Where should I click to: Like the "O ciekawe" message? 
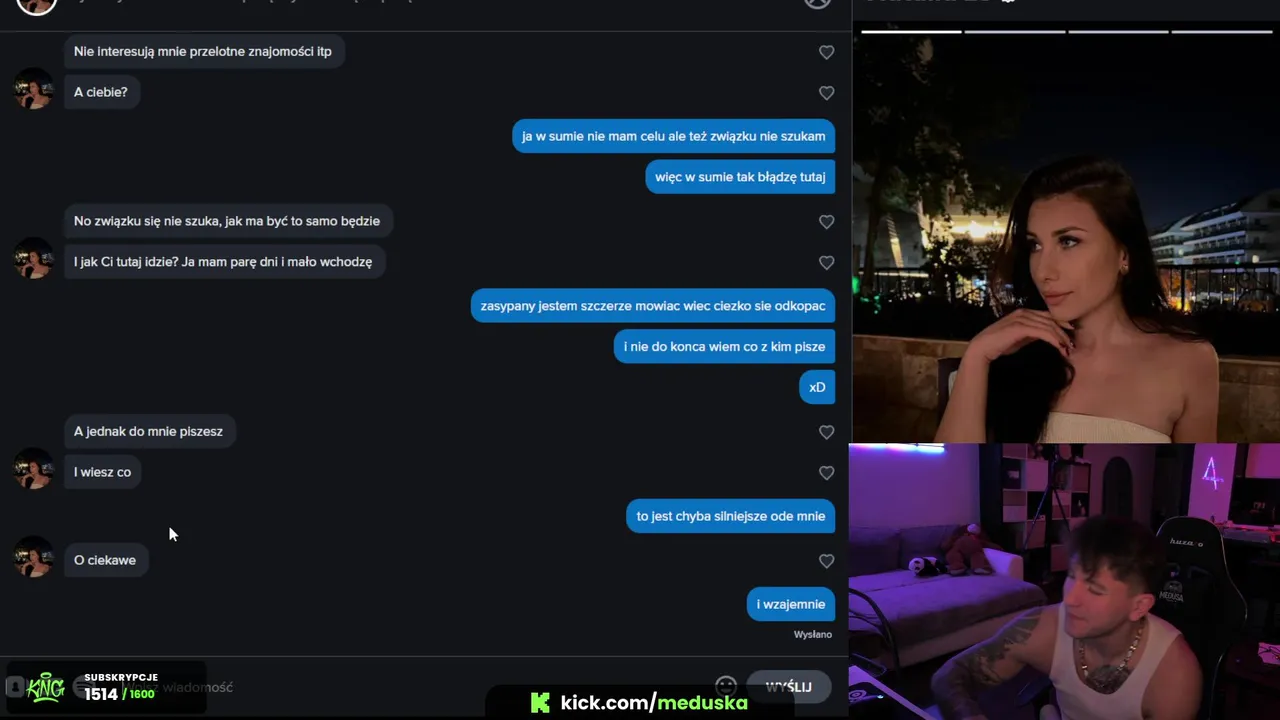(826, 561)
